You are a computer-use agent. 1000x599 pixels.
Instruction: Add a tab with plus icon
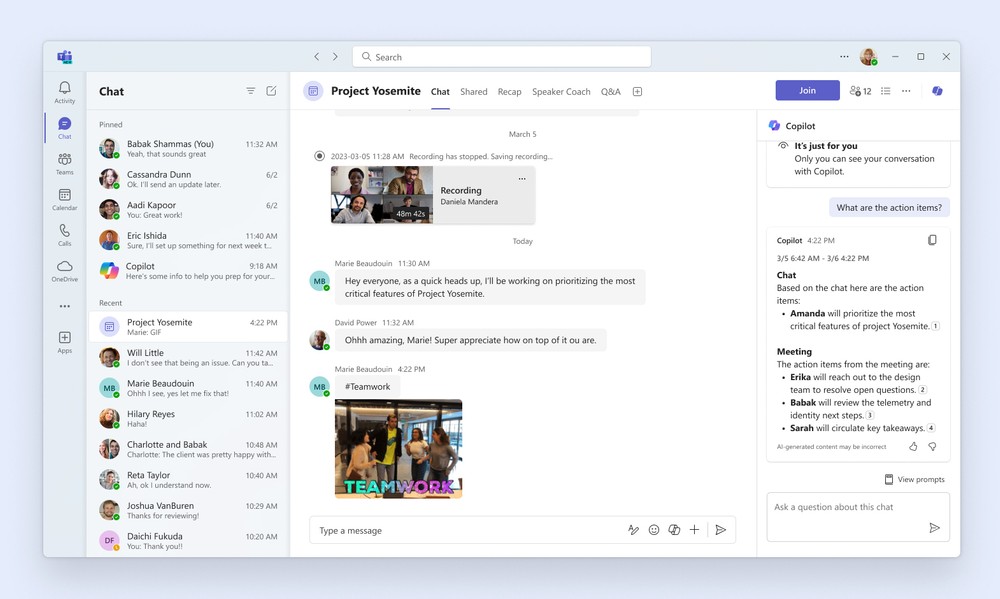point(637,92)
